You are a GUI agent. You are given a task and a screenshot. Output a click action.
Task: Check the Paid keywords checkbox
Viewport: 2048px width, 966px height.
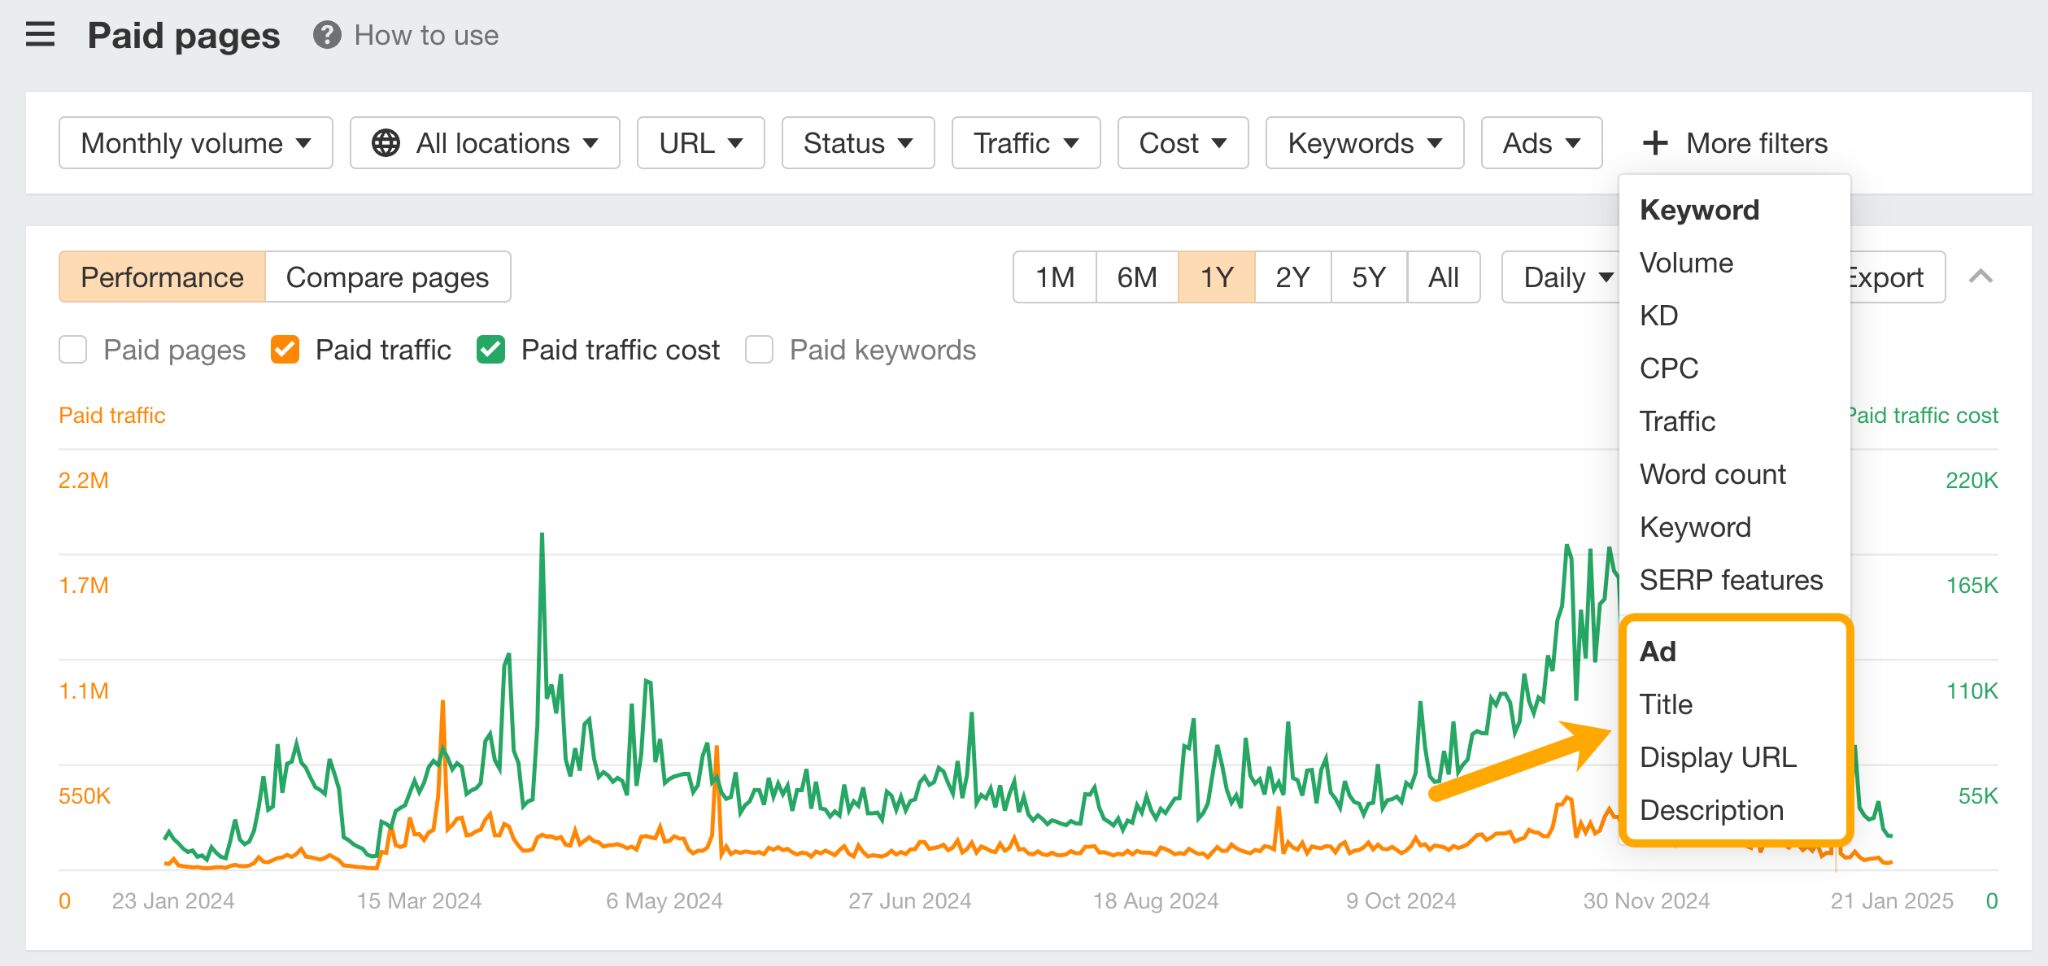point(759,349)
